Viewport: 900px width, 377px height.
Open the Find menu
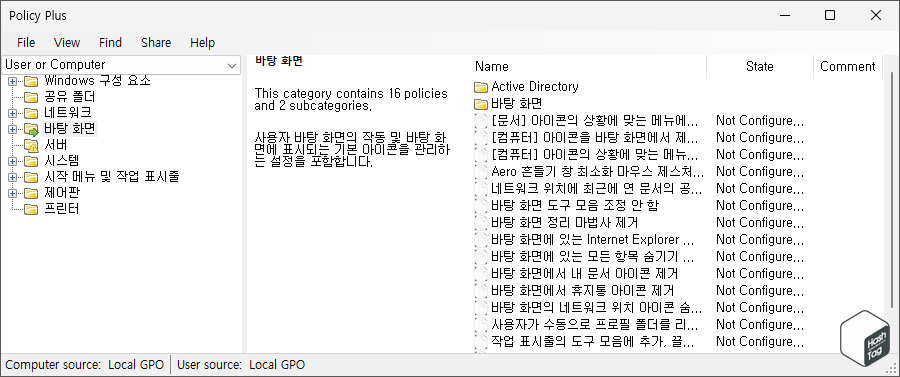110,42
